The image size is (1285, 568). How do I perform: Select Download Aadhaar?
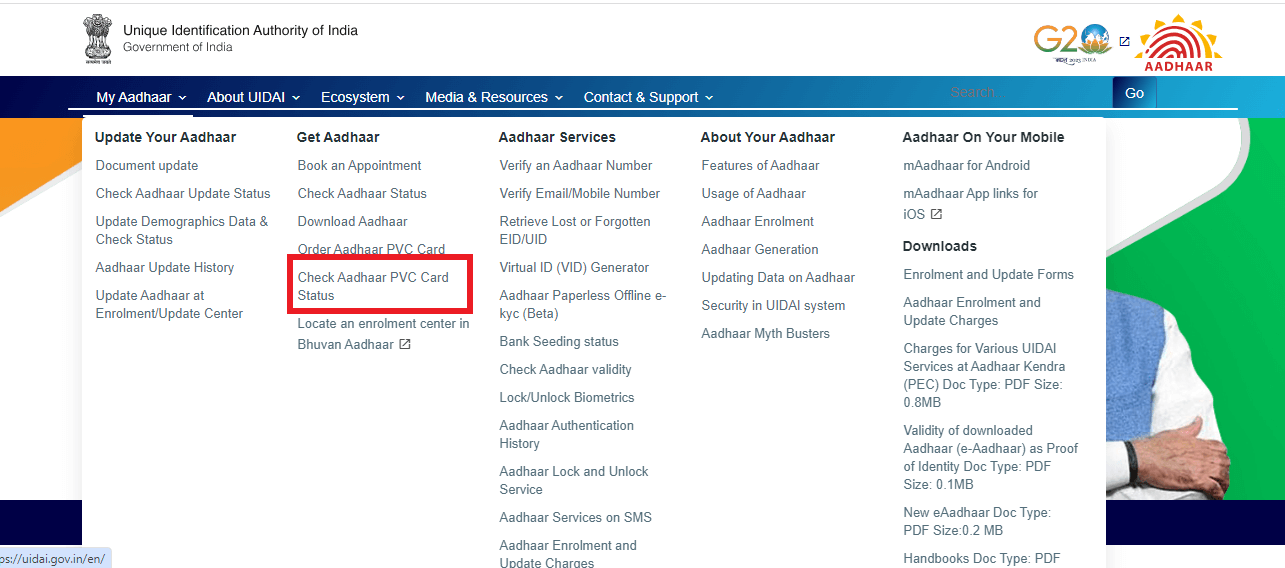[353, 222]
